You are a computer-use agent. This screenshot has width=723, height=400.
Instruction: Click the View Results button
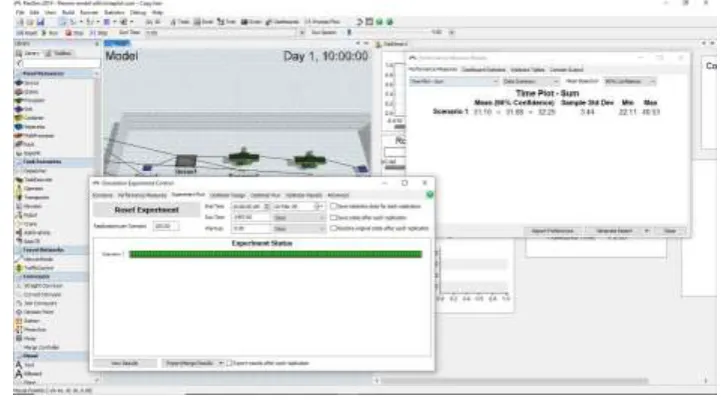125,363
